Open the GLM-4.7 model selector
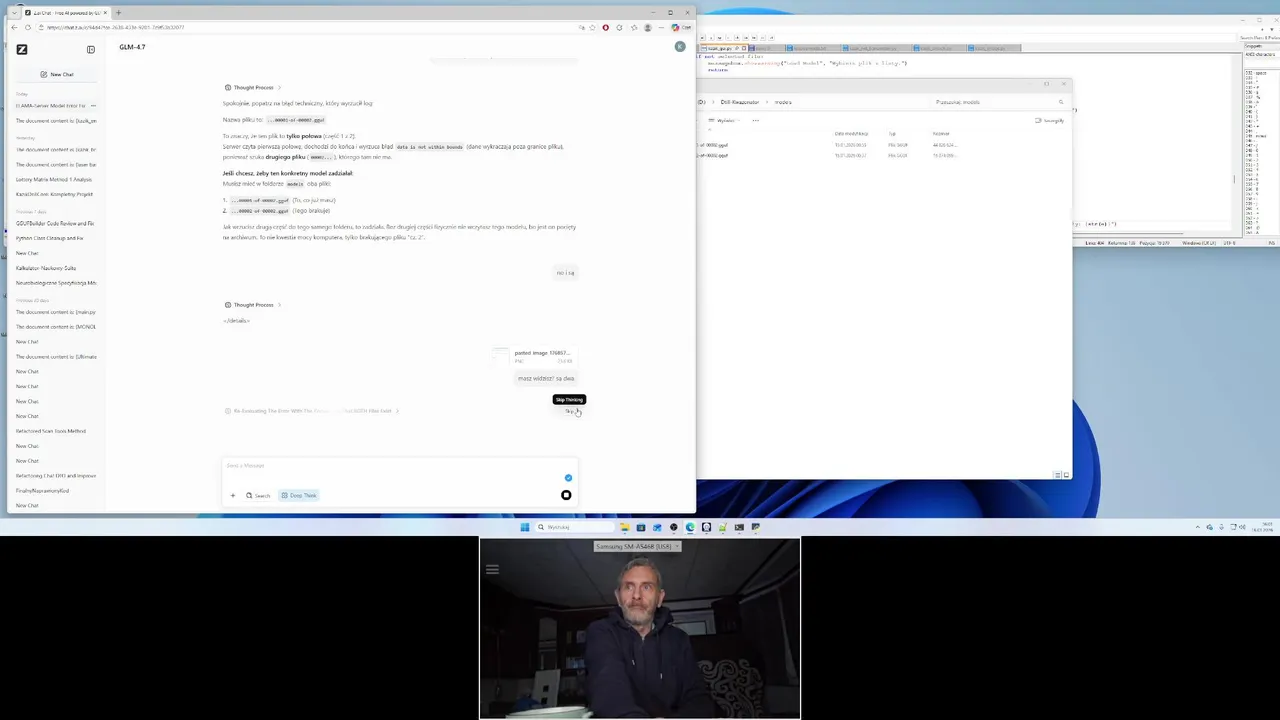This screenshot has width=1280, height=720. 132,47
